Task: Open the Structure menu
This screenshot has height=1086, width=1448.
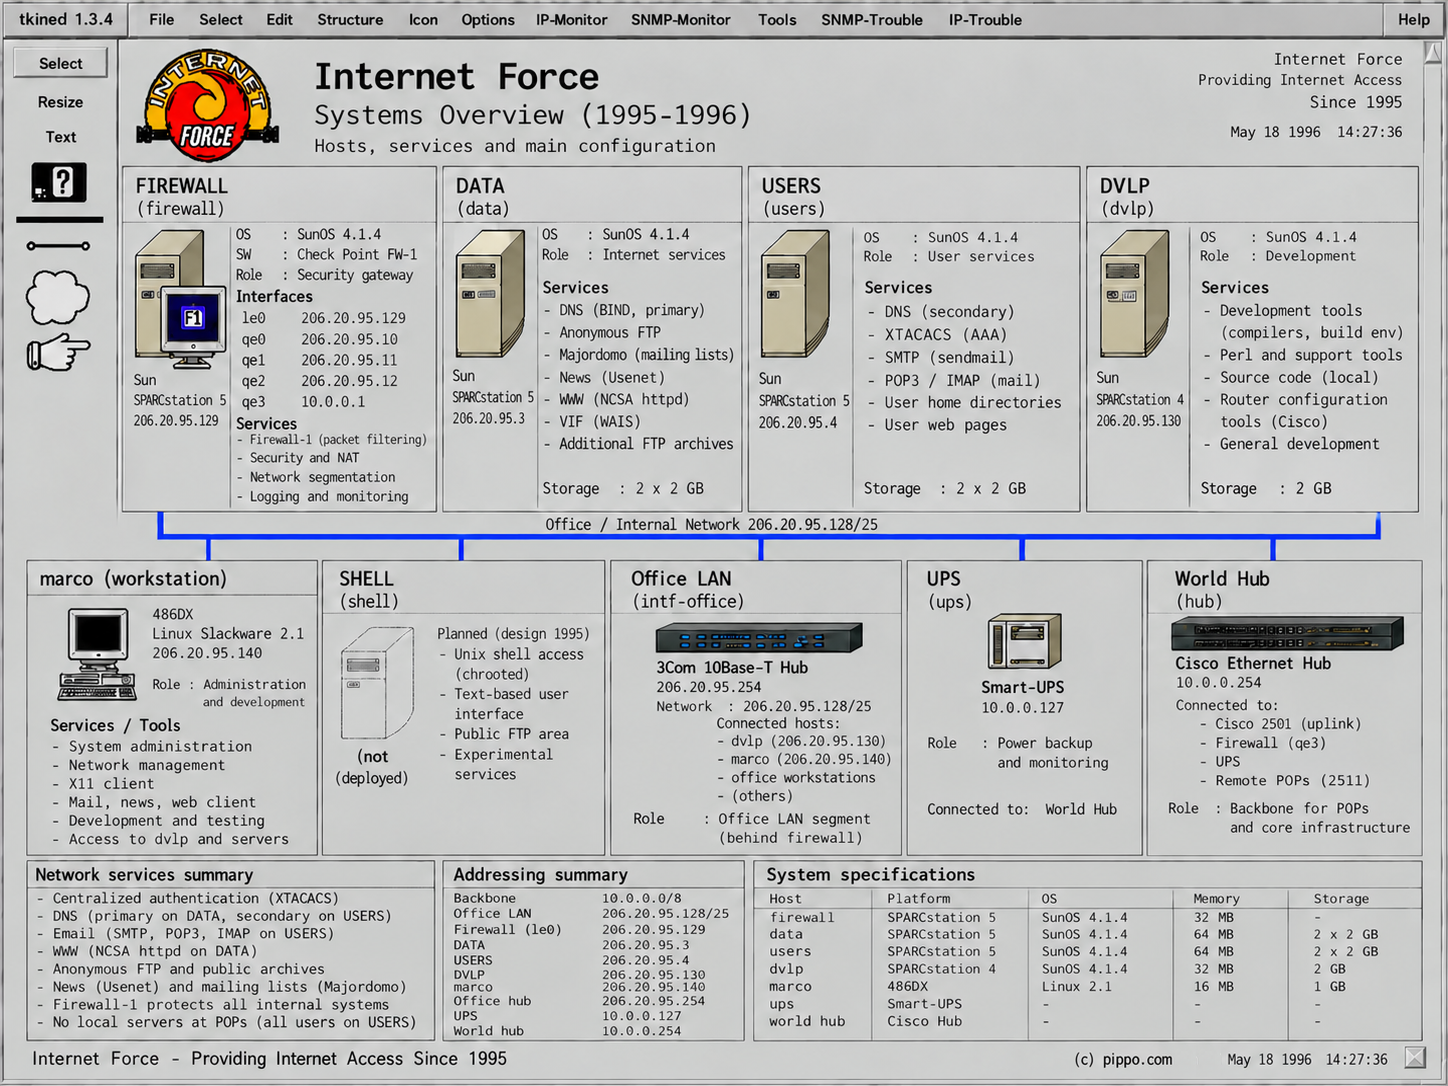Action: pyautogui.click(x=350, y=19)
